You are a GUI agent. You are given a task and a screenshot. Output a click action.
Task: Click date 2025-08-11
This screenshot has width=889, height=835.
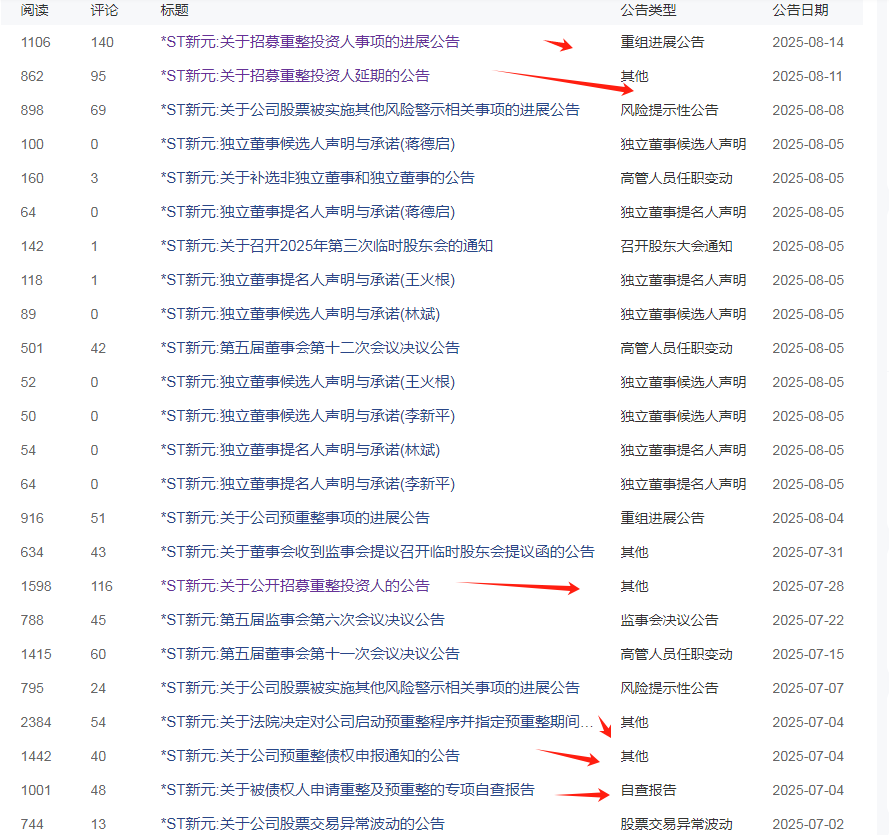[x=807, y=77]
